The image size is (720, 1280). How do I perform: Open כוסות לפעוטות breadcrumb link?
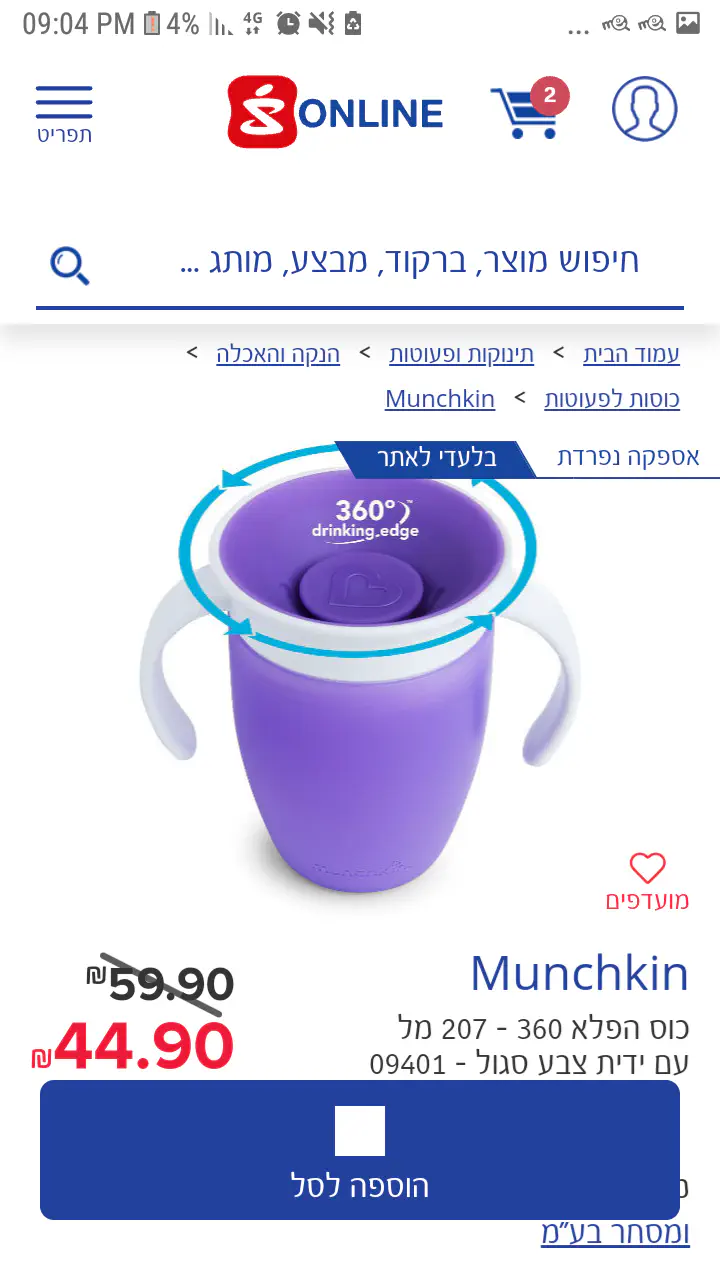click(x=612, y=399)
